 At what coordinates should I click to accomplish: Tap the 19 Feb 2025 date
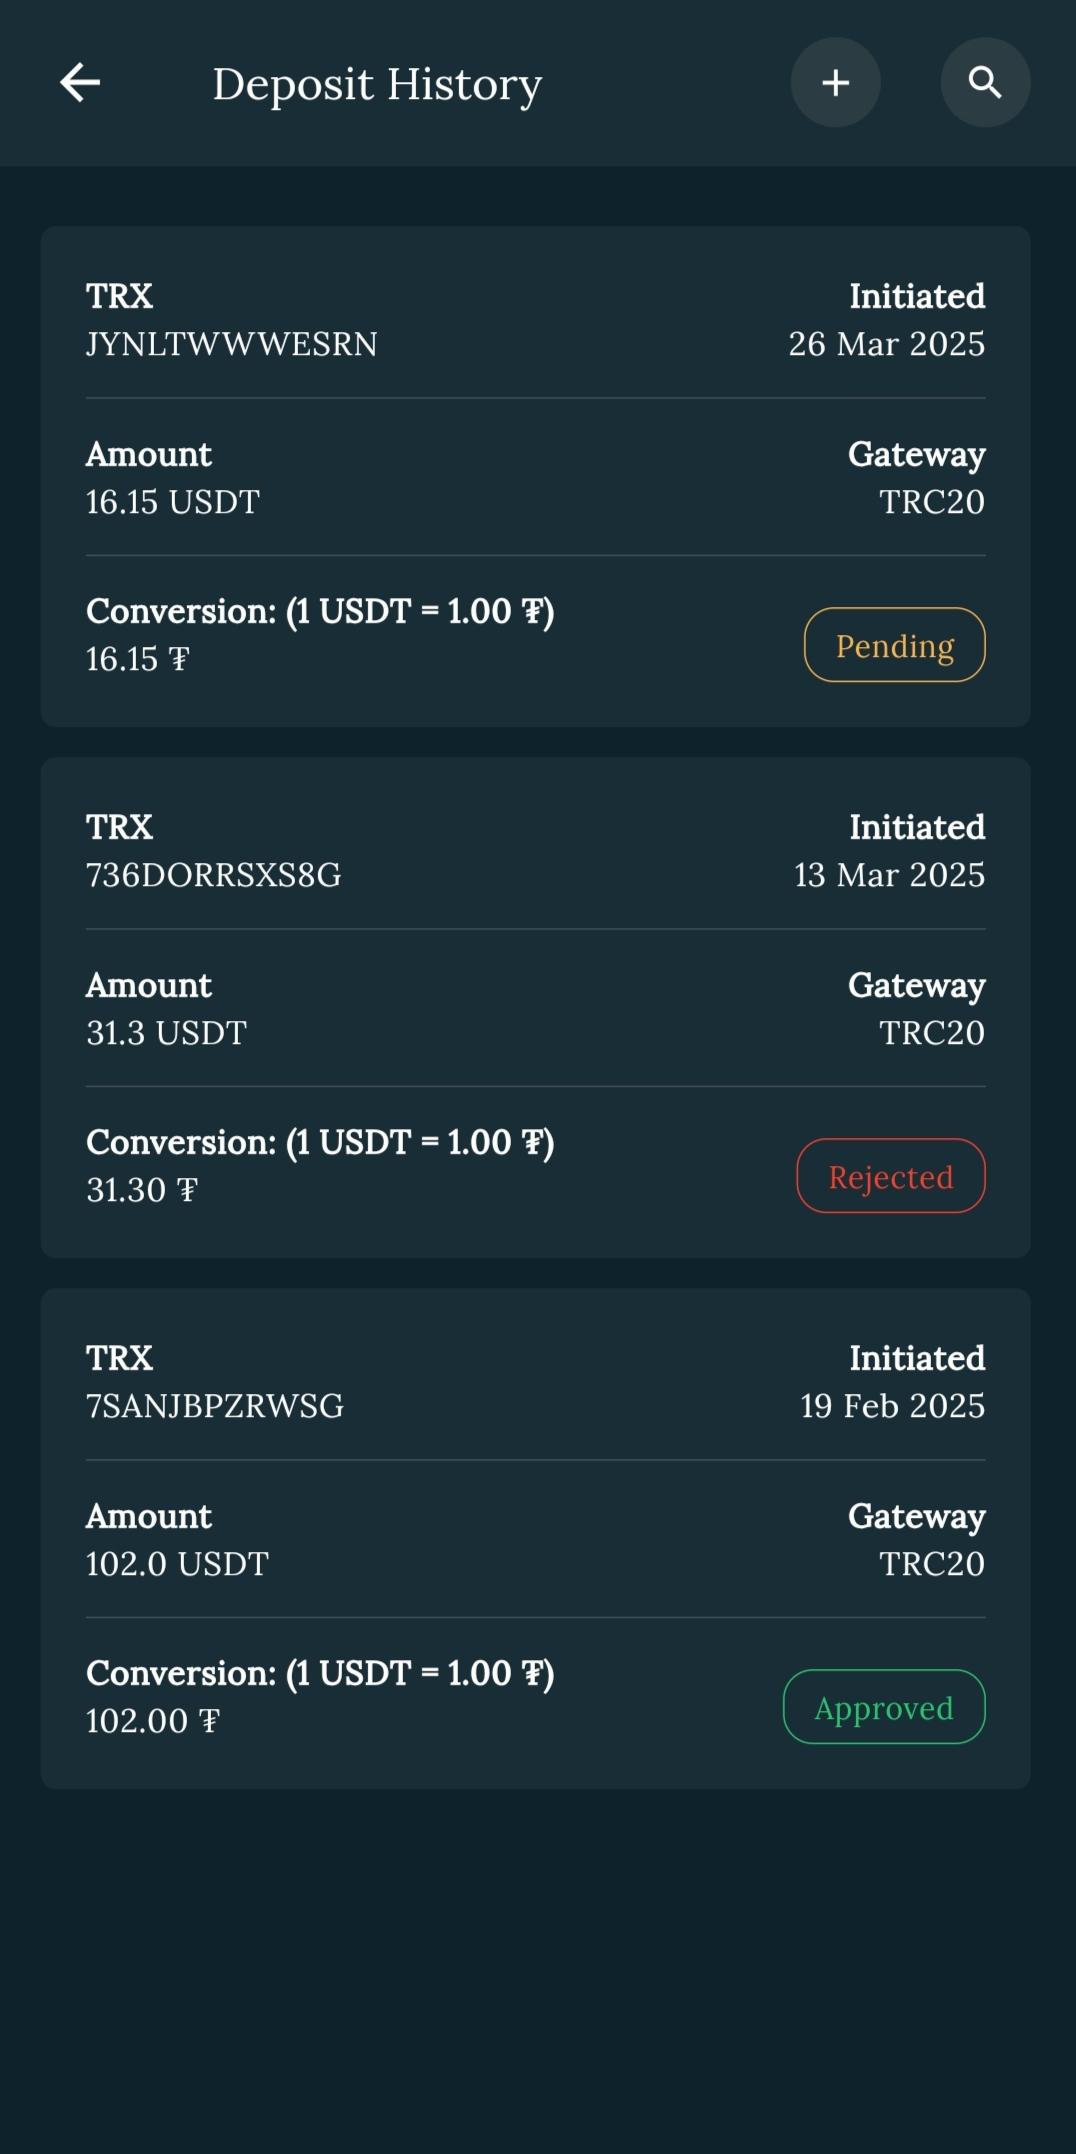pyautogui.click(x=892, y=1406)
